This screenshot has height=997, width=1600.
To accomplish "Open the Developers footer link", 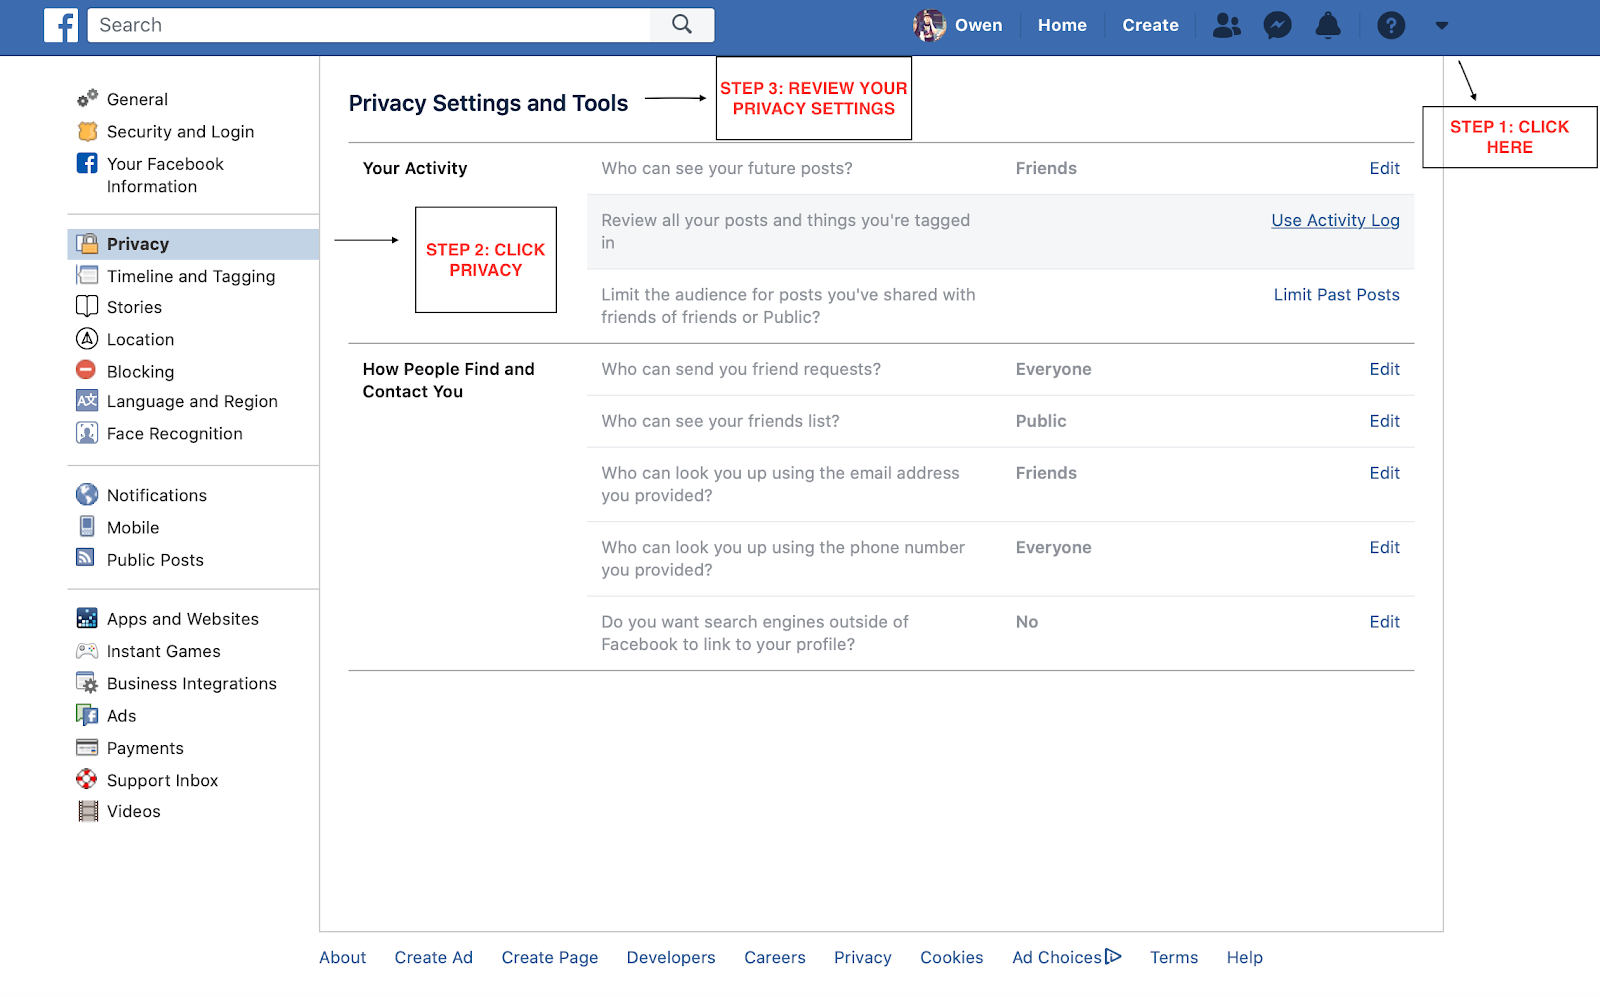I will coord(670,957).
